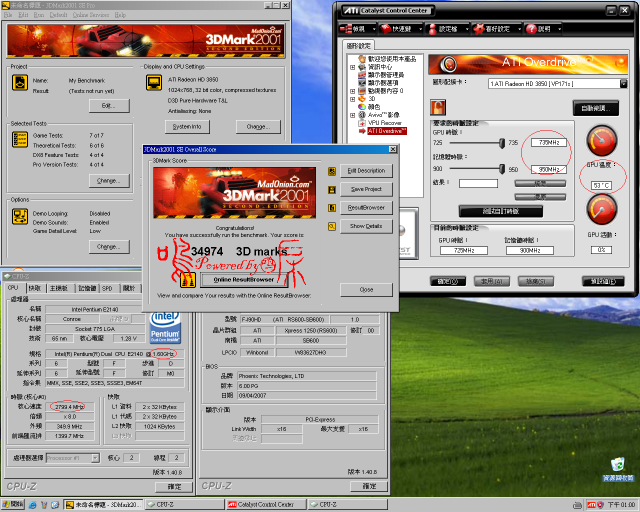
Task: Click the ResultBrowser button
Action: (x=366, y=208)
